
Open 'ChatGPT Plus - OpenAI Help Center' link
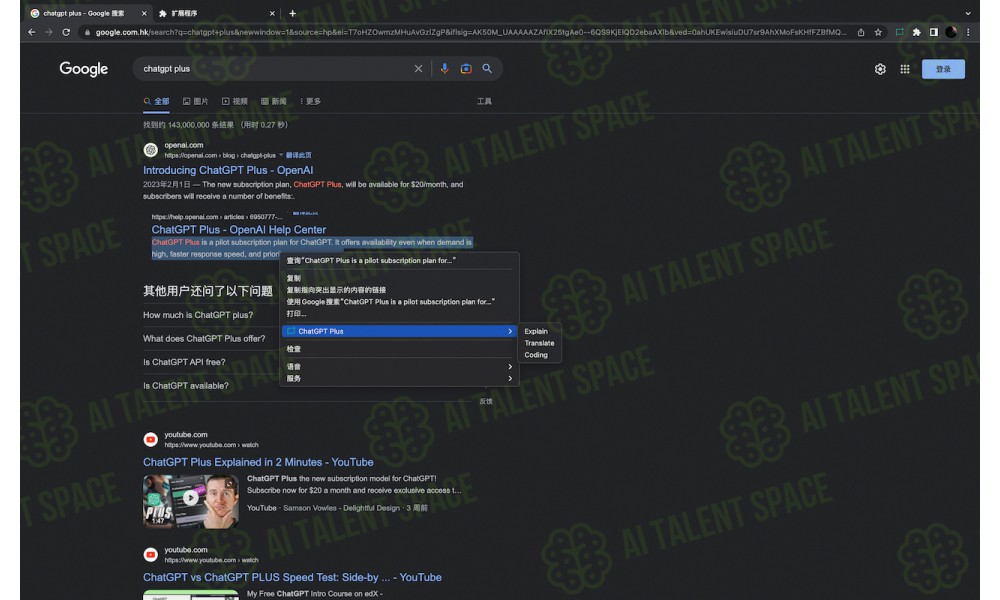coord(239,230)
